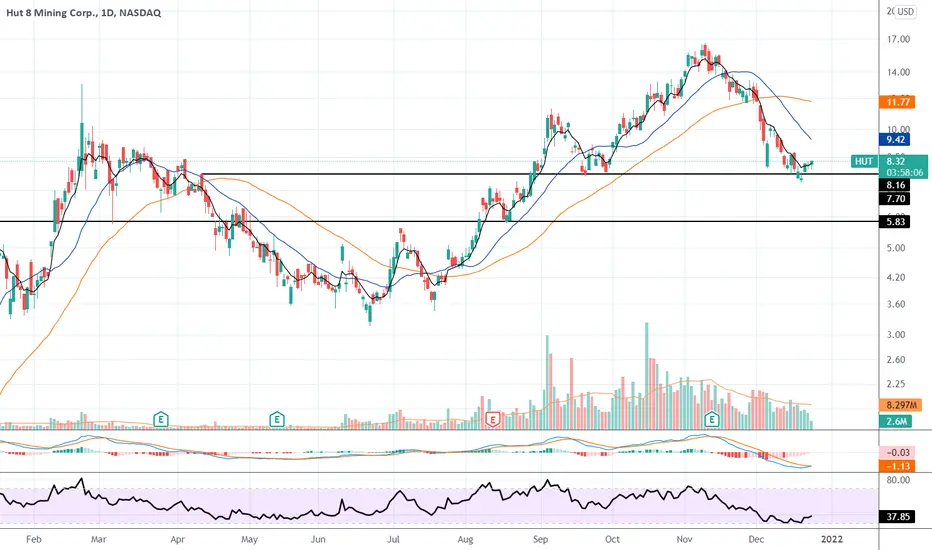Click the 2.6M volume label

895,421
